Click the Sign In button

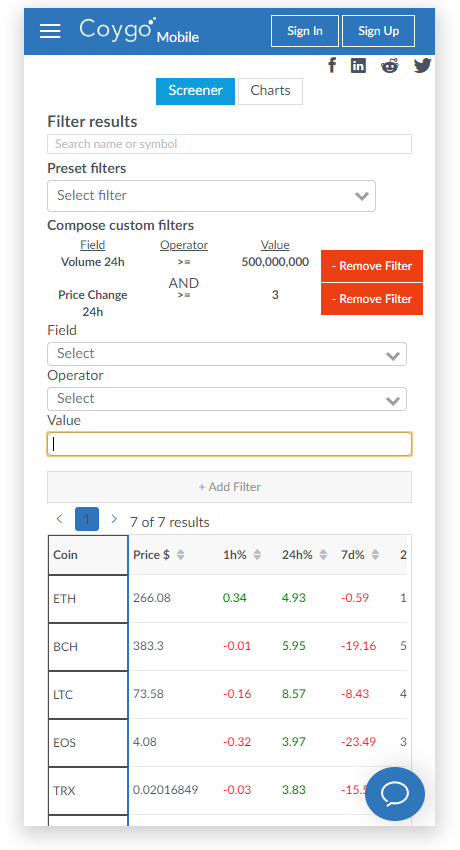point(305,31)
